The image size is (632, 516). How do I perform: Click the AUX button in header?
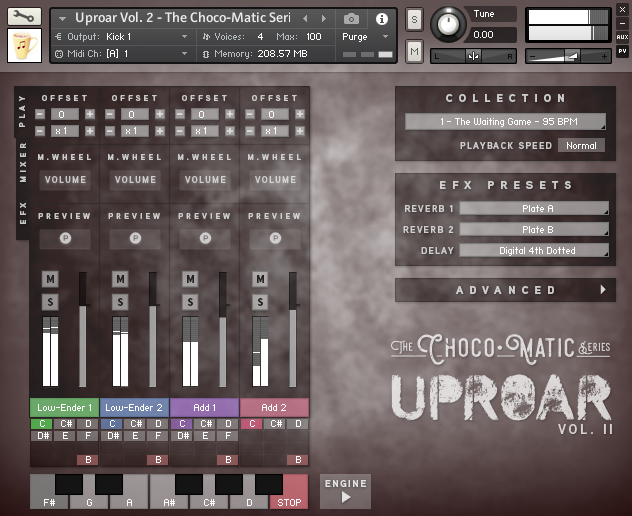pyautogui.click(x=623, y=36)
